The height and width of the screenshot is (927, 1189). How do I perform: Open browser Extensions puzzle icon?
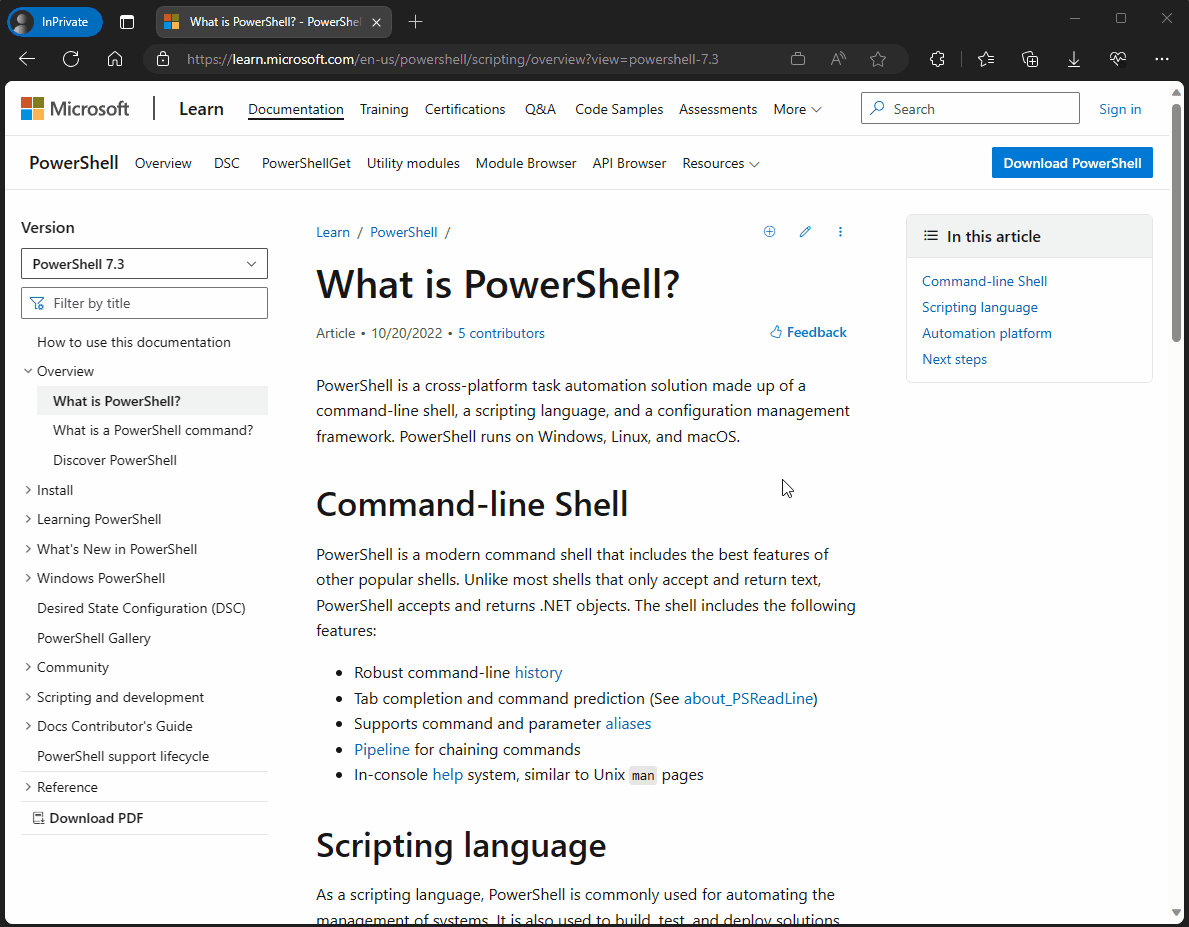937,59
